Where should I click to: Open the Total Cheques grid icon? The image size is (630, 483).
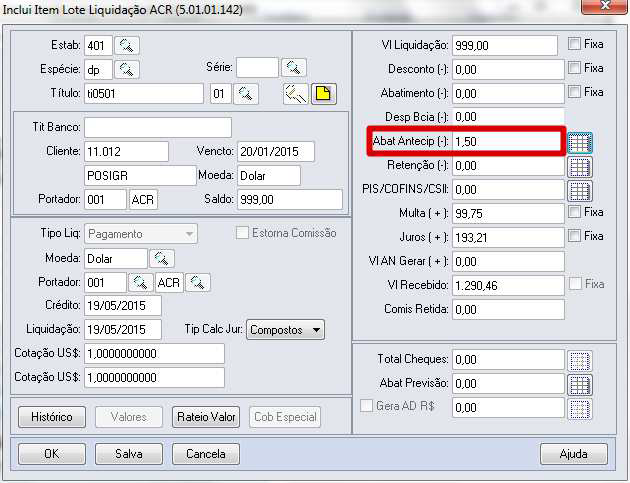pos(579,360)
